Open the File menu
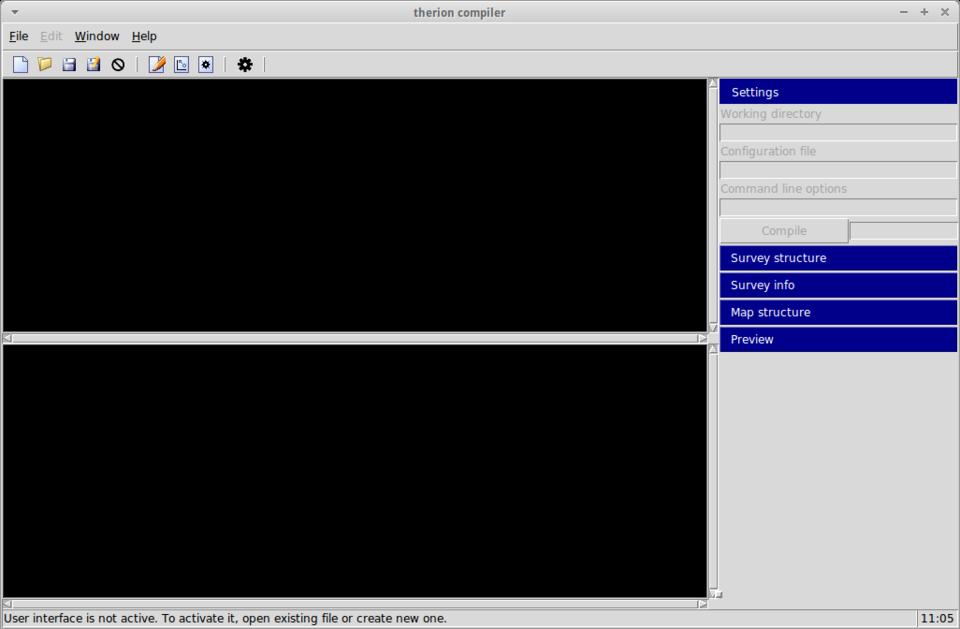Viewport: 960px width, 629px height. point(19,36)
